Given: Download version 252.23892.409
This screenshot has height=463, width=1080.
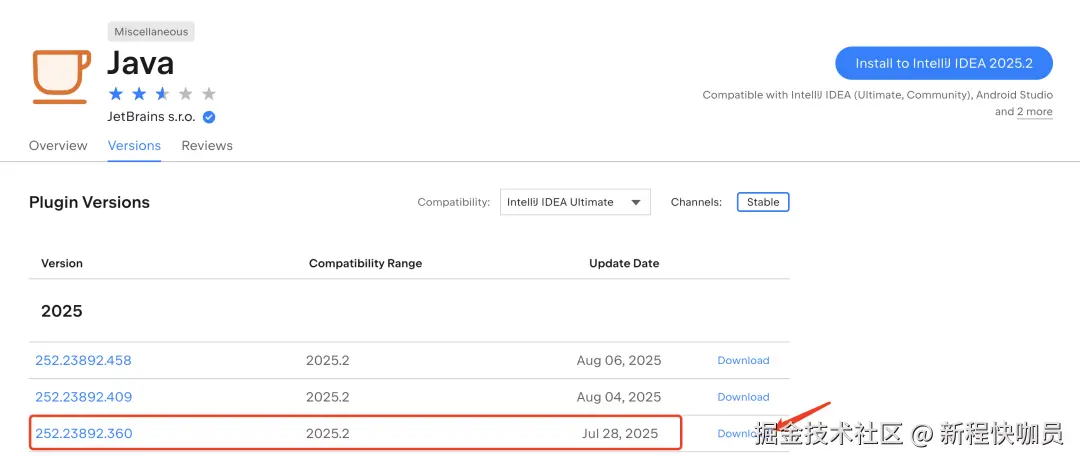Looking at the screenshot, I should [743, 397].
